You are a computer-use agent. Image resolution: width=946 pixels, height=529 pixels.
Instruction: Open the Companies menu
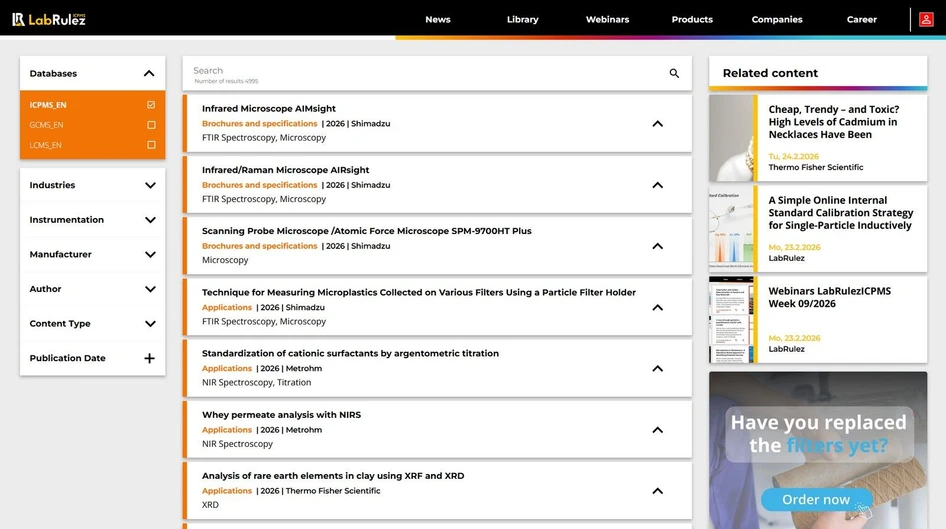click(776, 19)
